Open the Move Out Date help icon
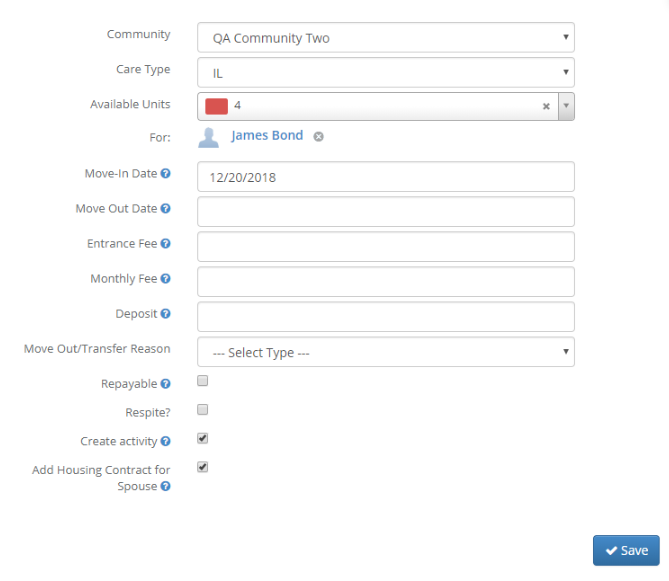 click(x=166, y=208)
